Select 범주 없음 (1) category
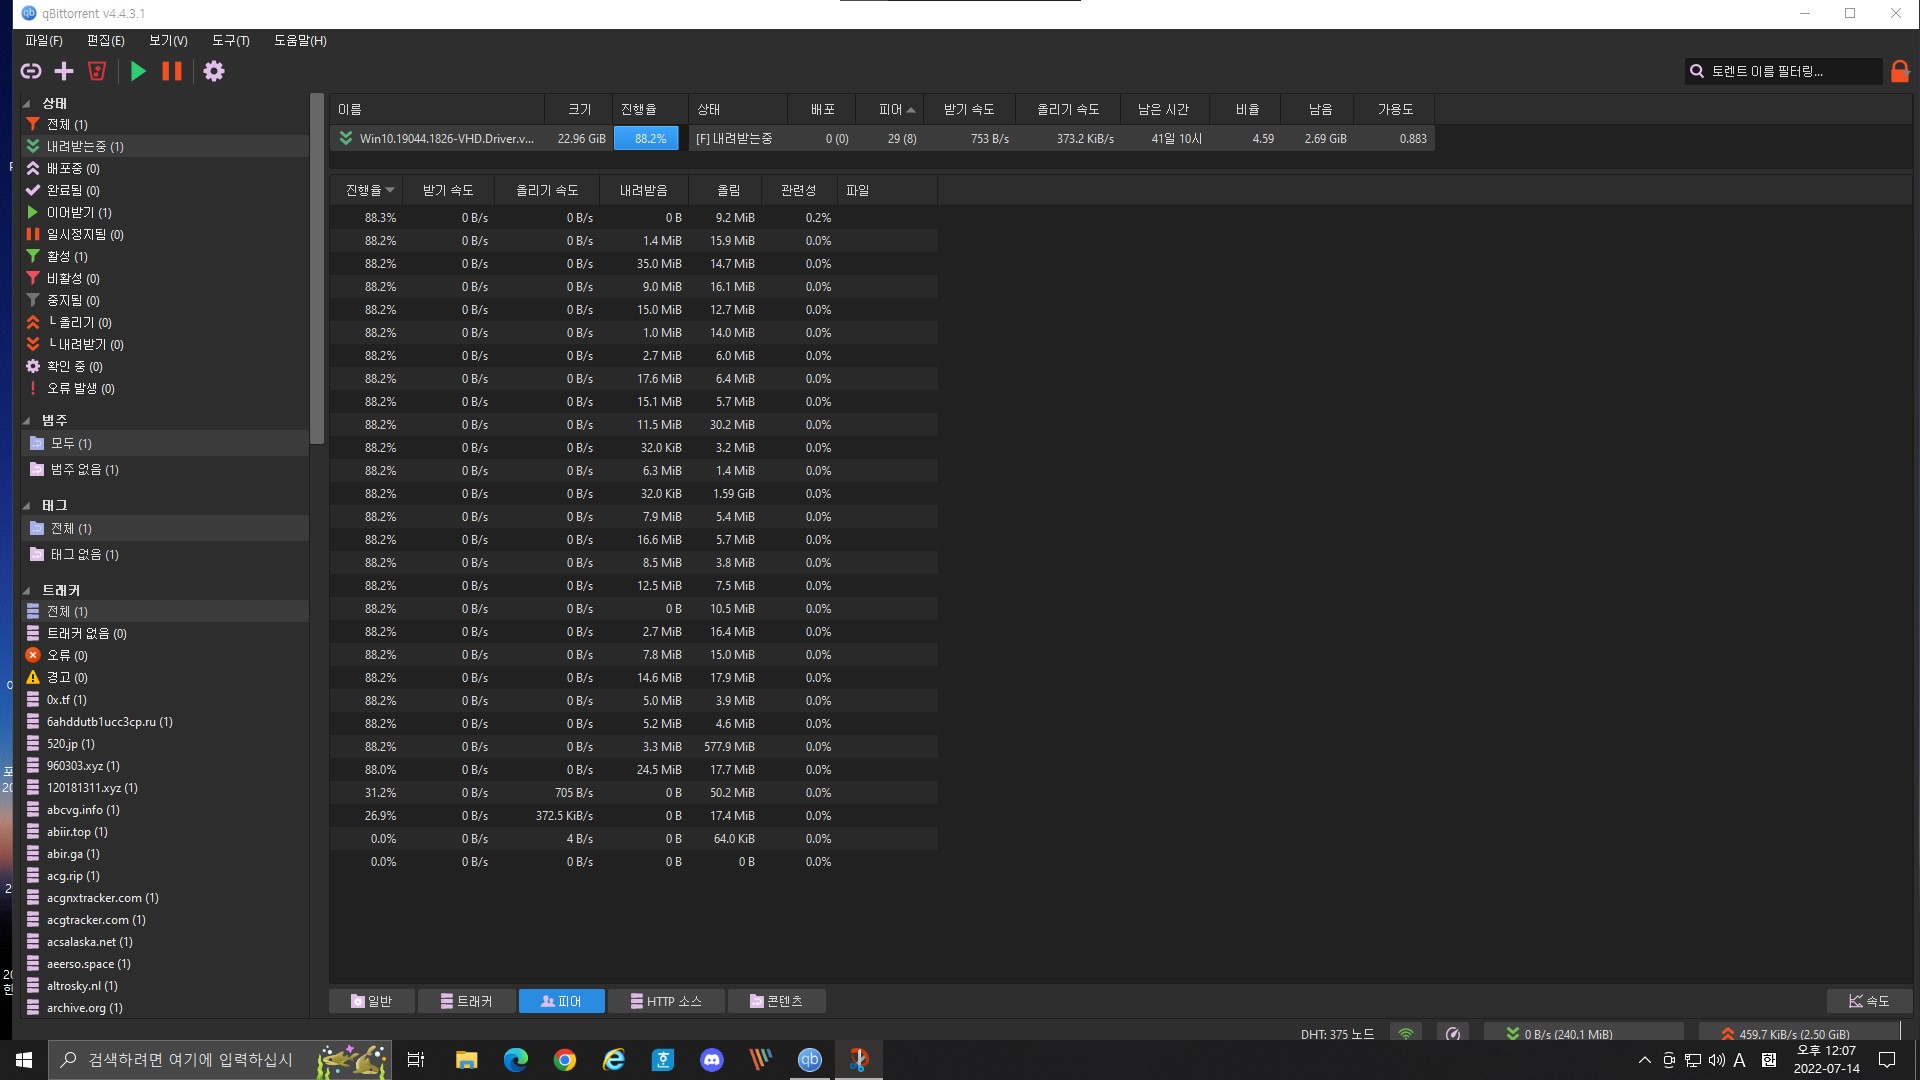Image resolution: width=1920 pixels, height=1080 pixels. pos(165,469)
